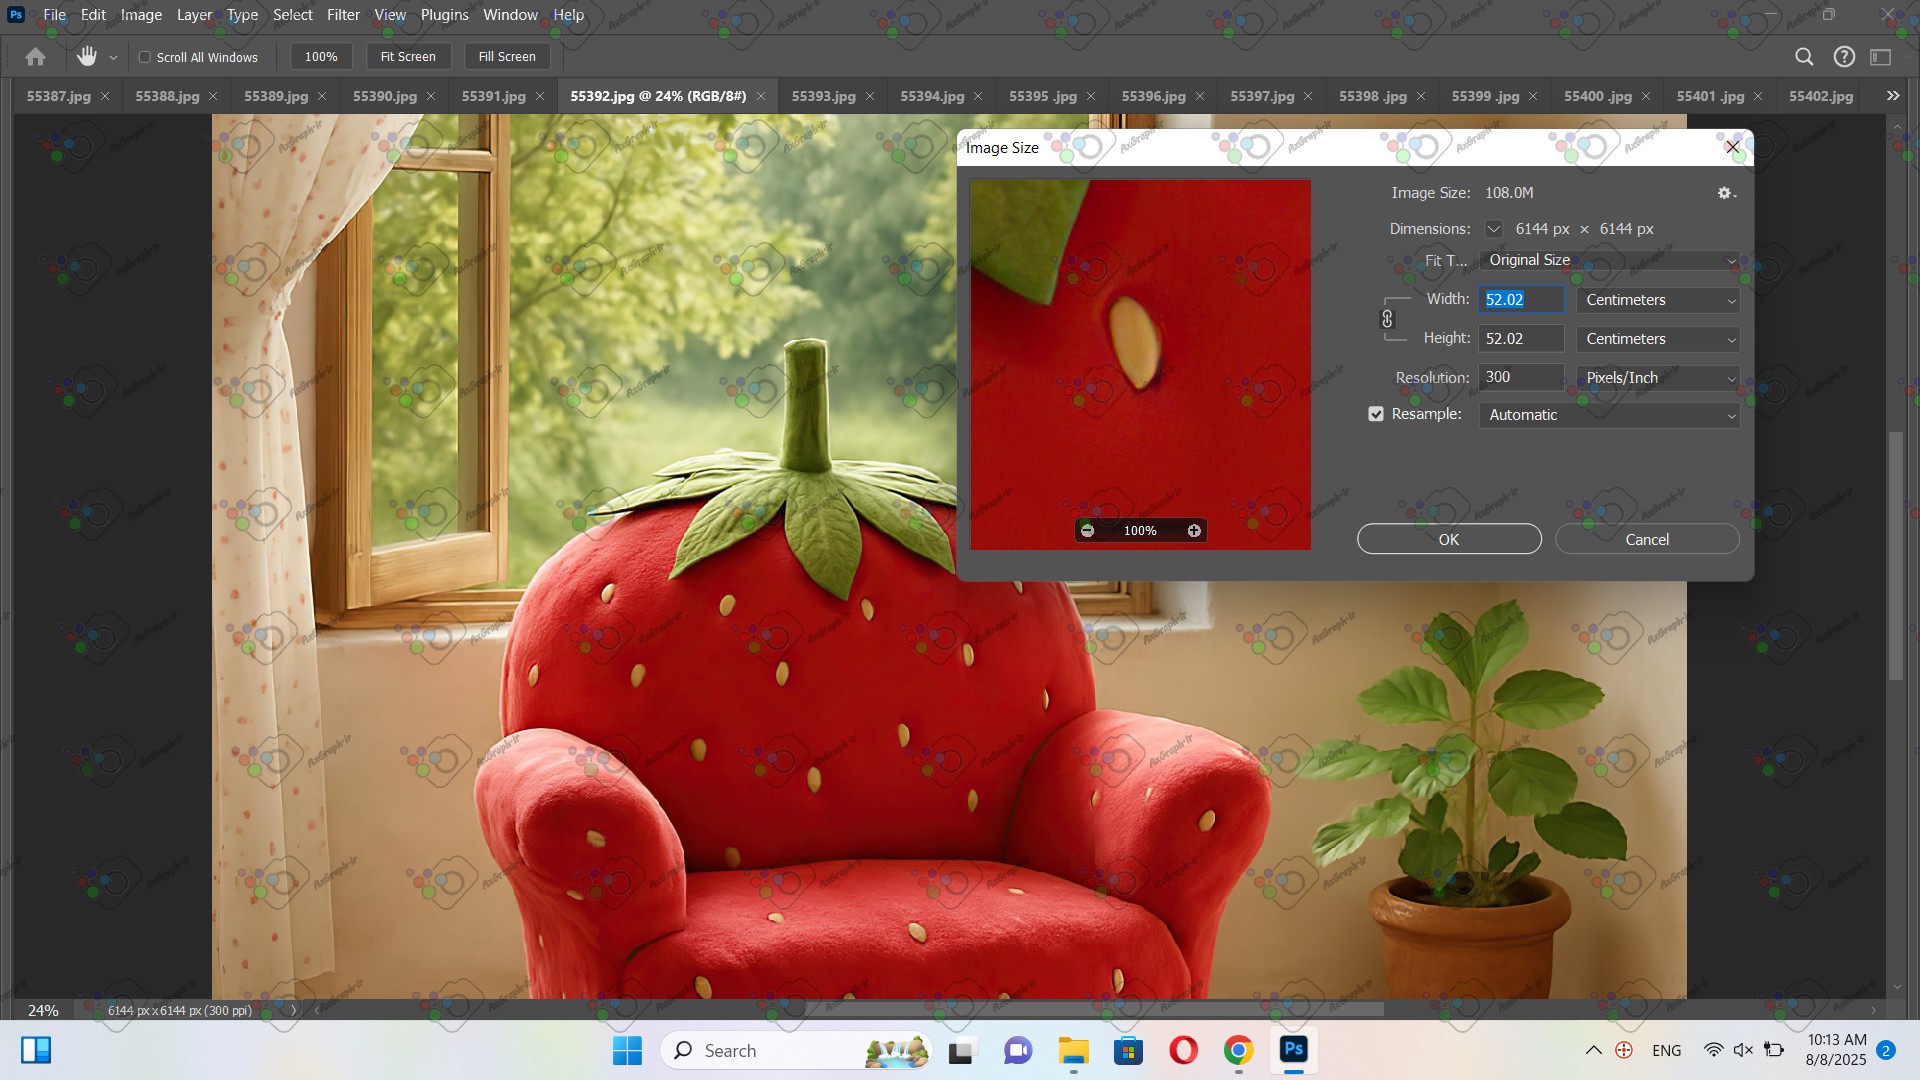Select the Hand tool icon
The image size is (1920, 1080).
[87, 57]
